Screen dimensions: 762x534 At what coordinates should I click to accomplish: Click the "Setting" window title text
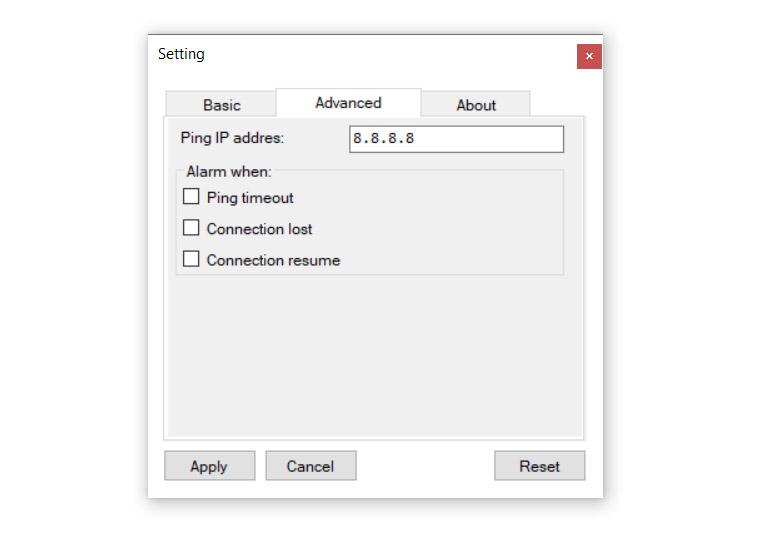tap(181, 54)
